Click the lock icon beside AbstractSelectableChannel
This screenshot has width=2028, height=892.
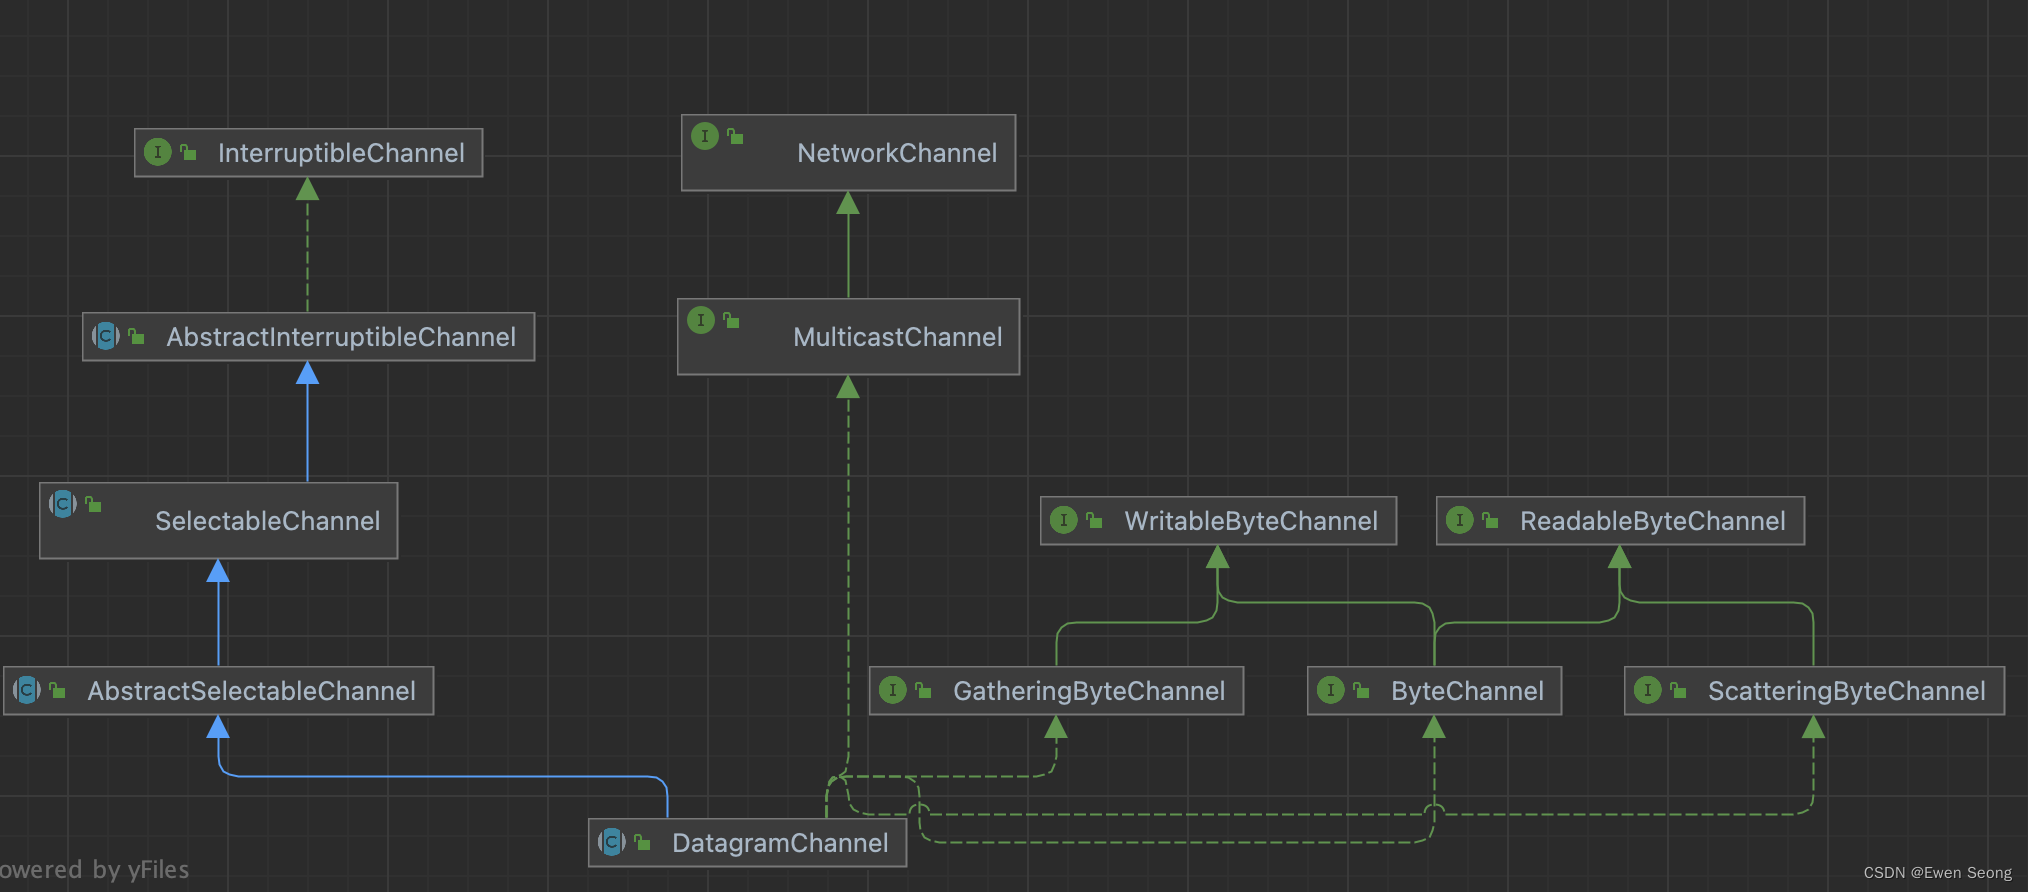click(x=57, y=690)
